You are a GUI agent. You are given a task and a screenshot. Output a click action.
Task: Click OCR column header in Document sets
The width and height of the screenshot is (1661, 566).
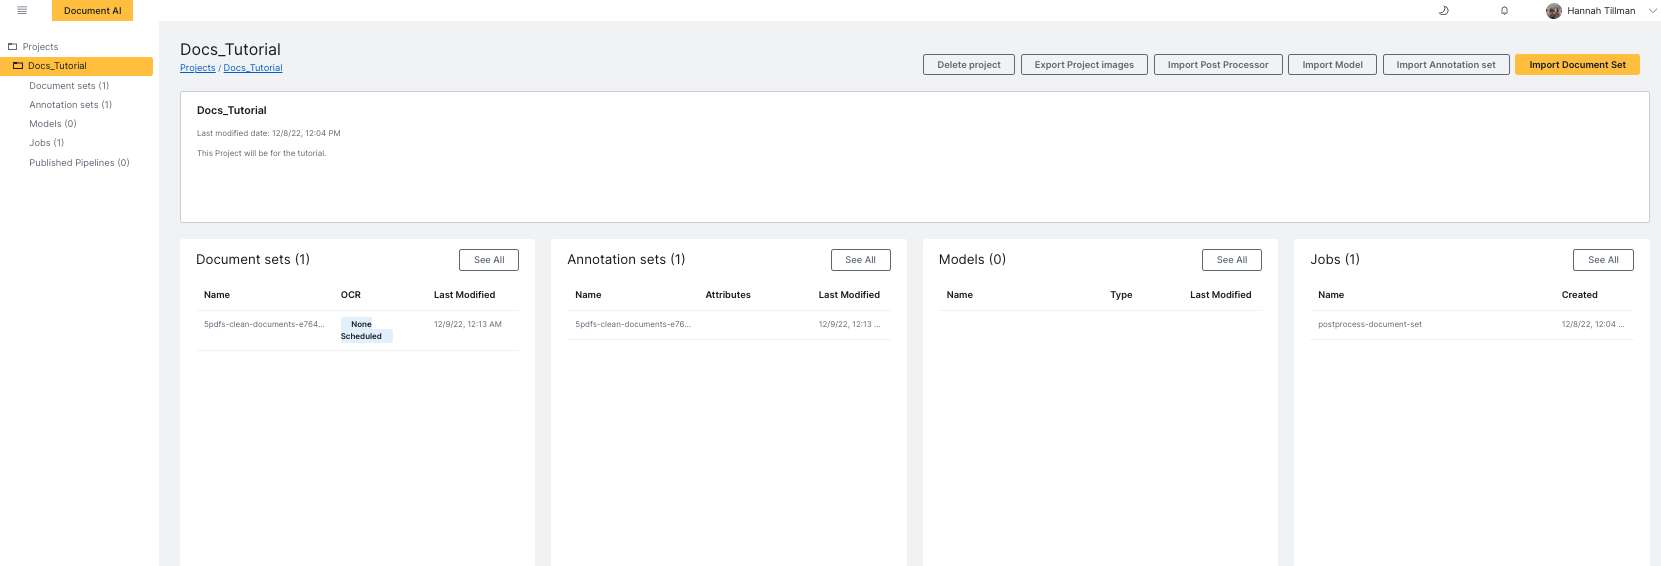pos(351,295)
